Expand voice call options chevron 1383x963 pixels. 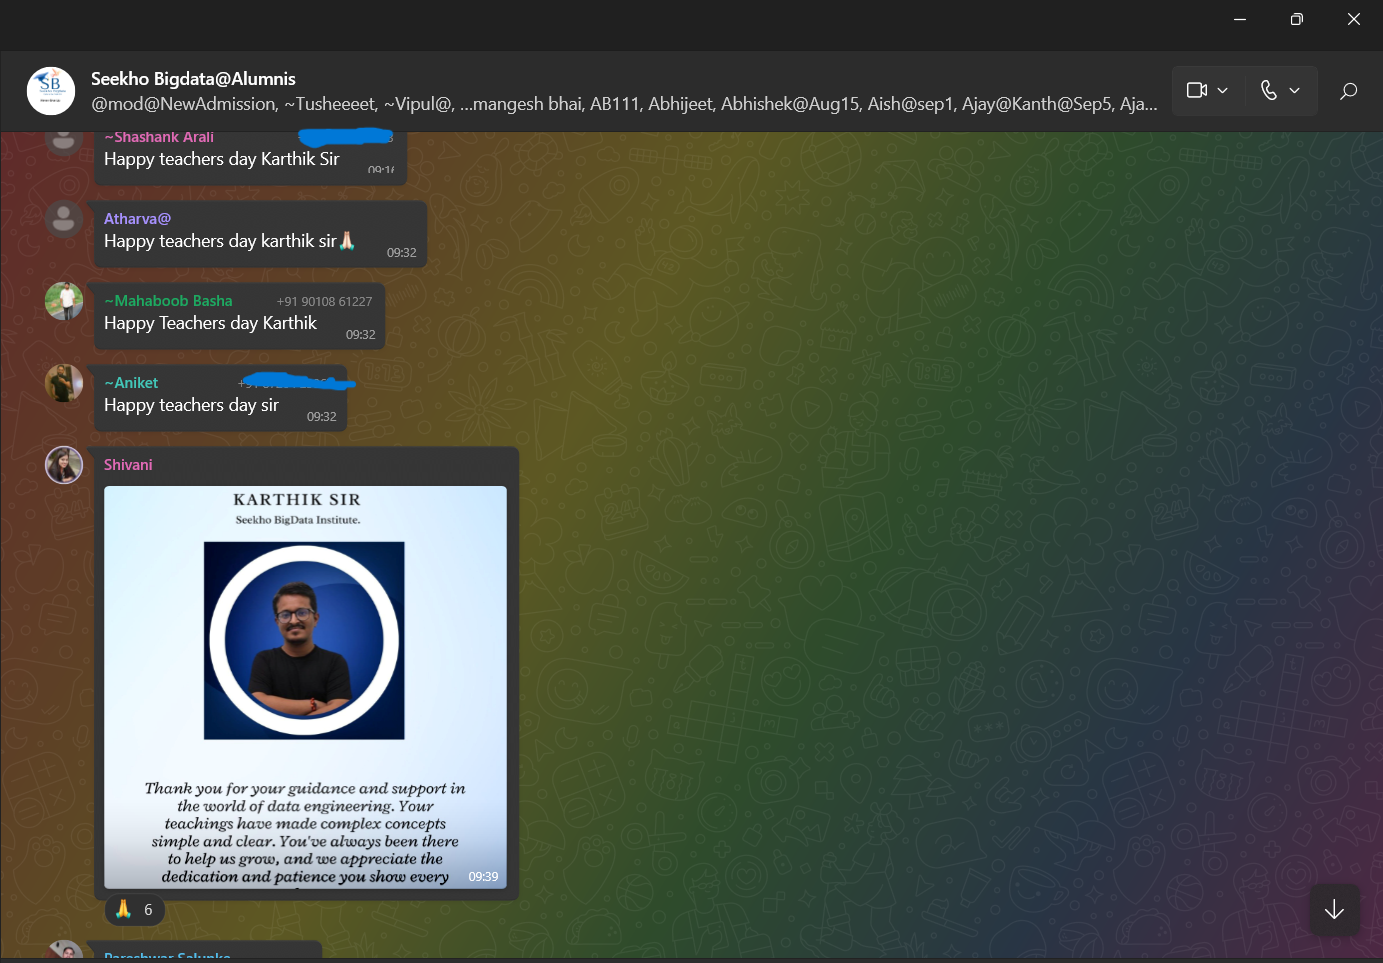[x=1295, y=90]
